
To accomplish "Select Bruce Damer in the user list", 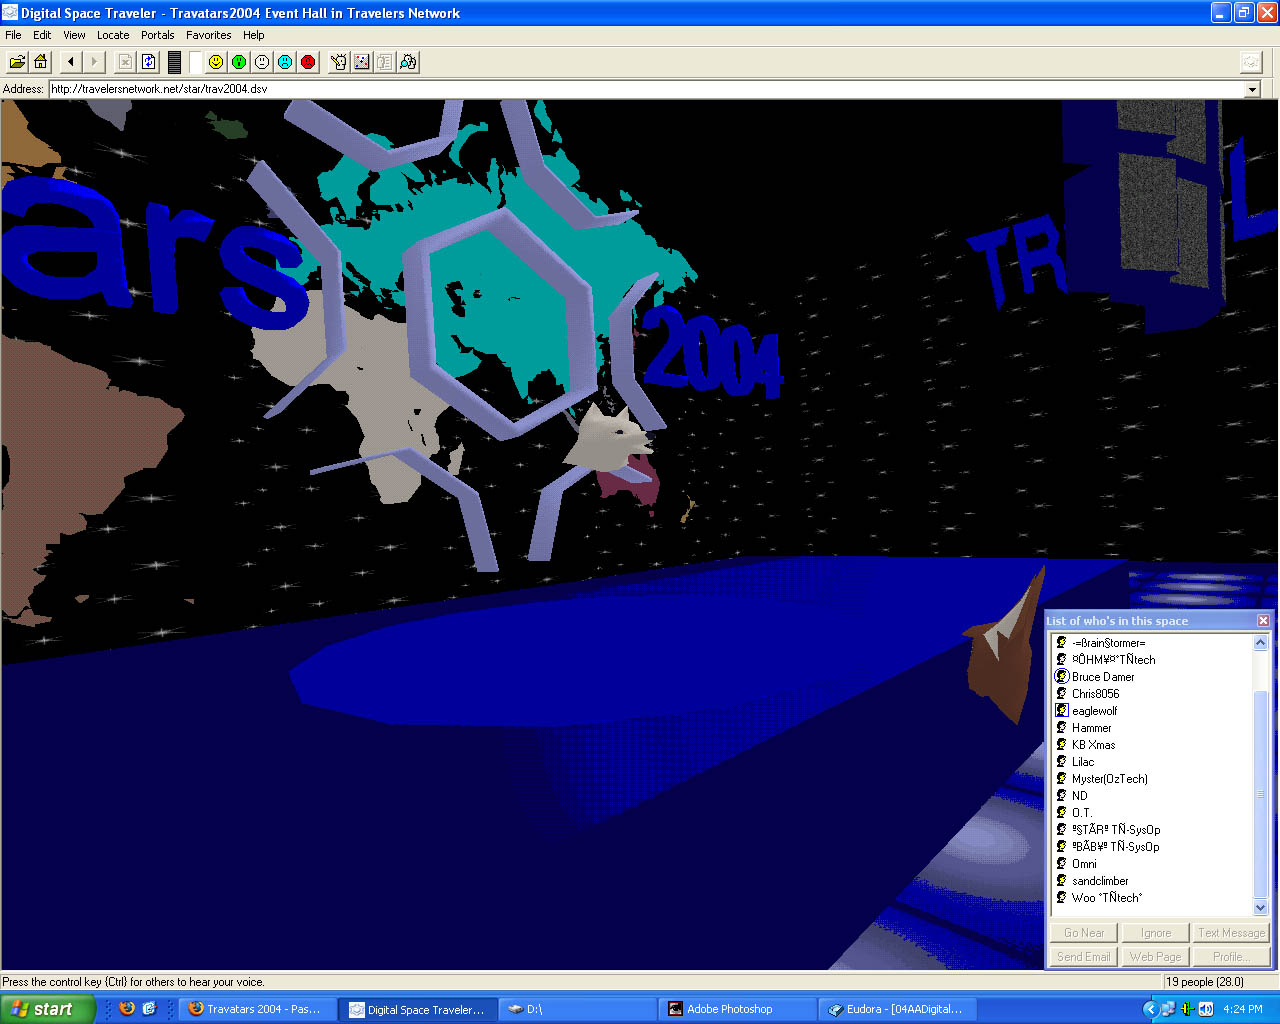I will click(x=1103, y=677).
